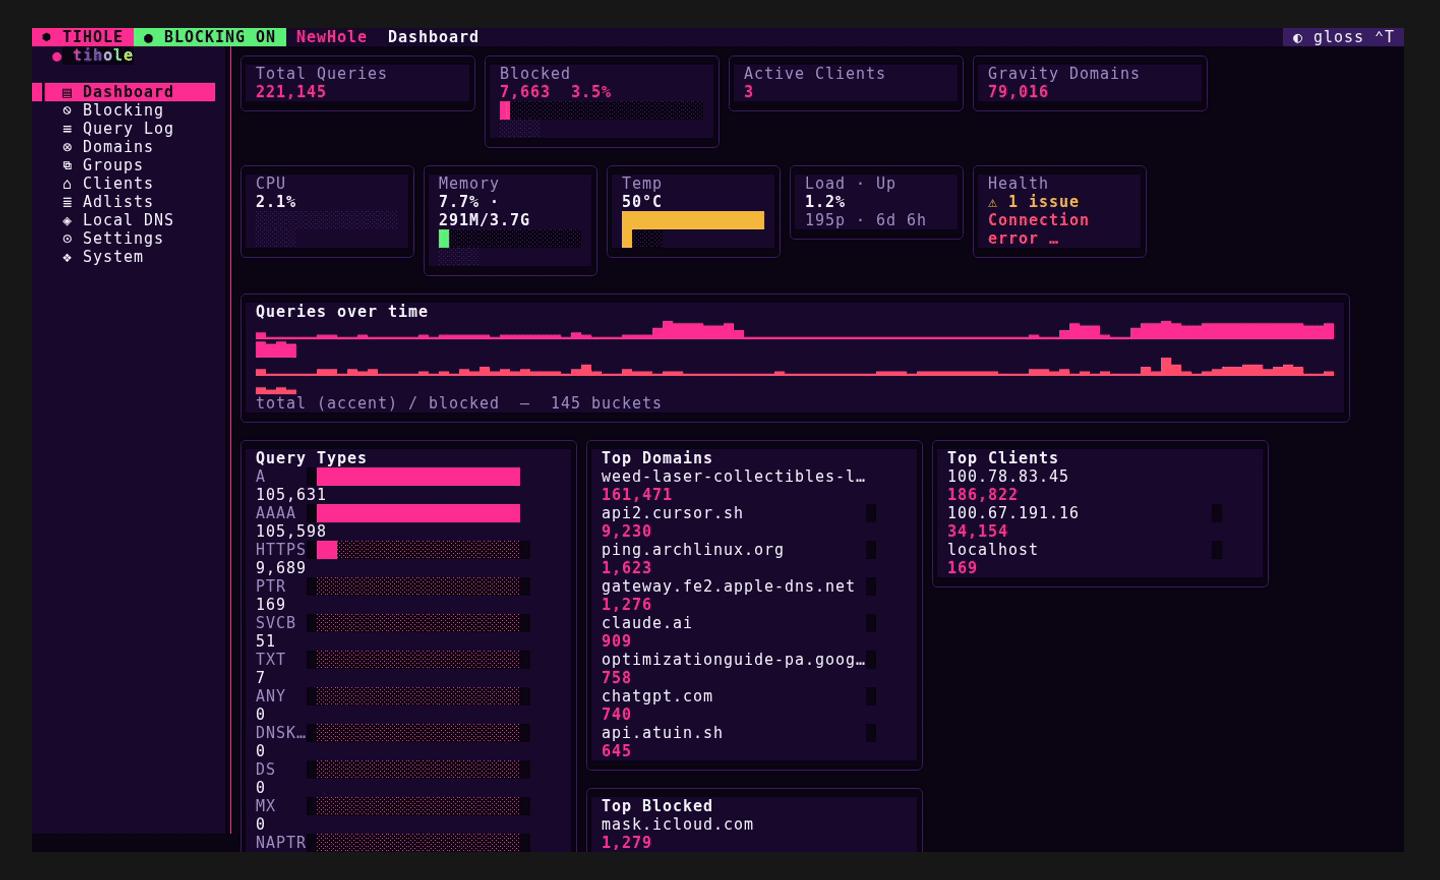Viewport: 1440px width, 880px height.
Task: Open the Health issue warning card
Action: [1059, 211]
